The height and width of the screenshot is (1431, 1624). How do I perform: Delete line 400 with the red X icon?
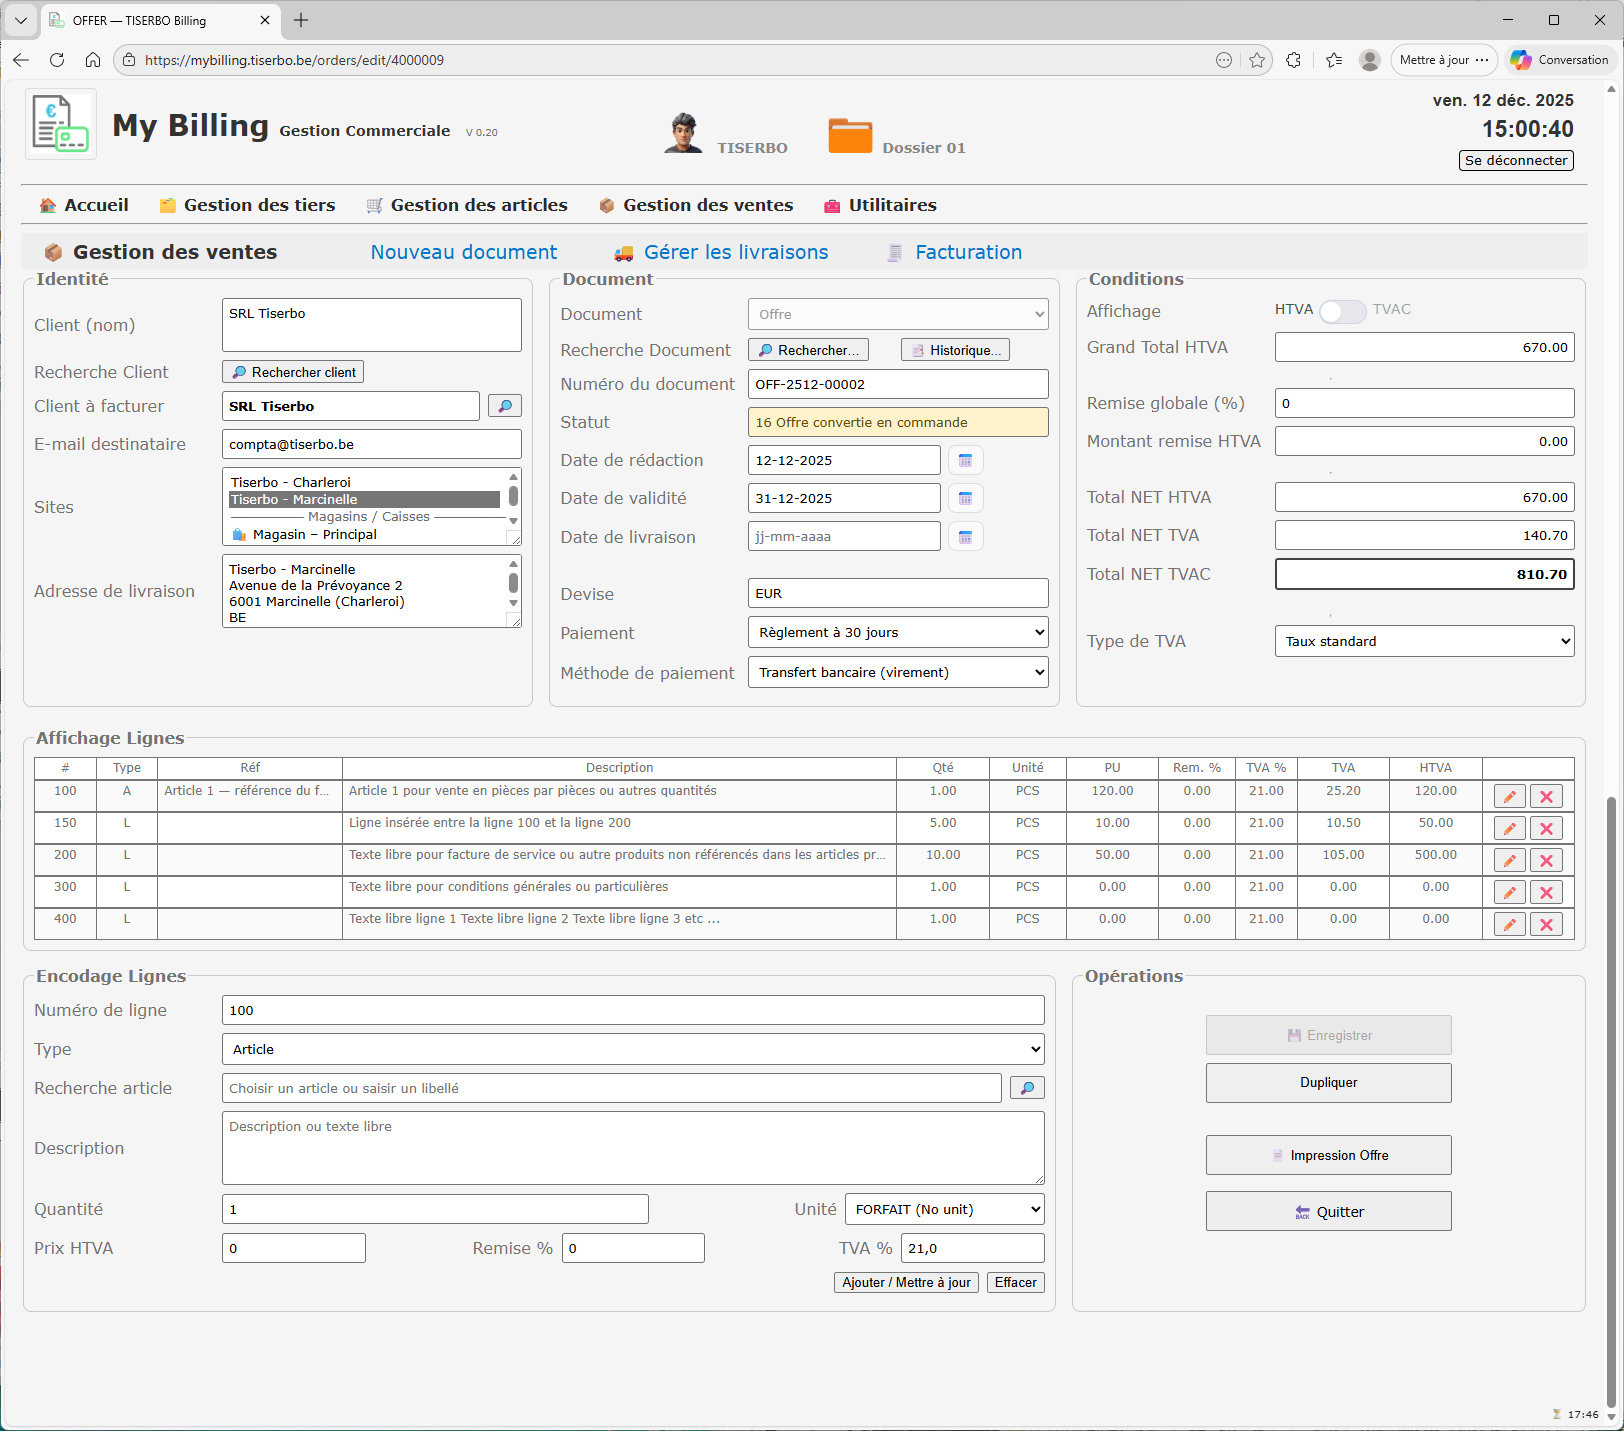(x=1546, y=923)
